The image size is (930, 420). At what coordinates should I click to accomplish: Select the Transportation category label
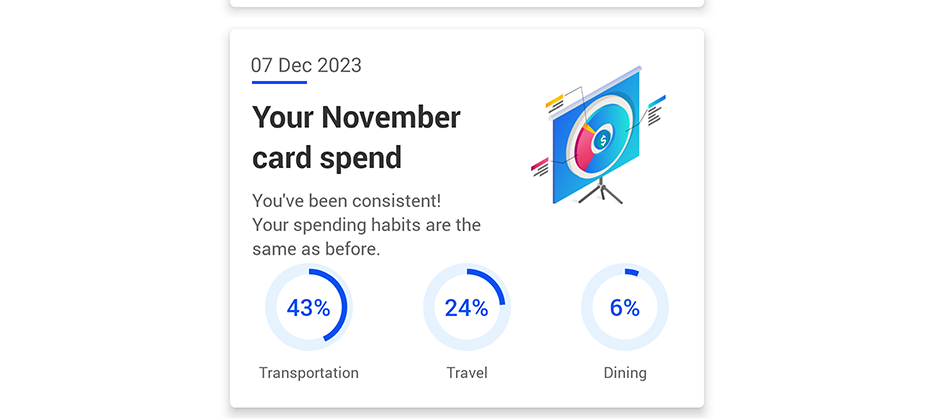[309, 373]
